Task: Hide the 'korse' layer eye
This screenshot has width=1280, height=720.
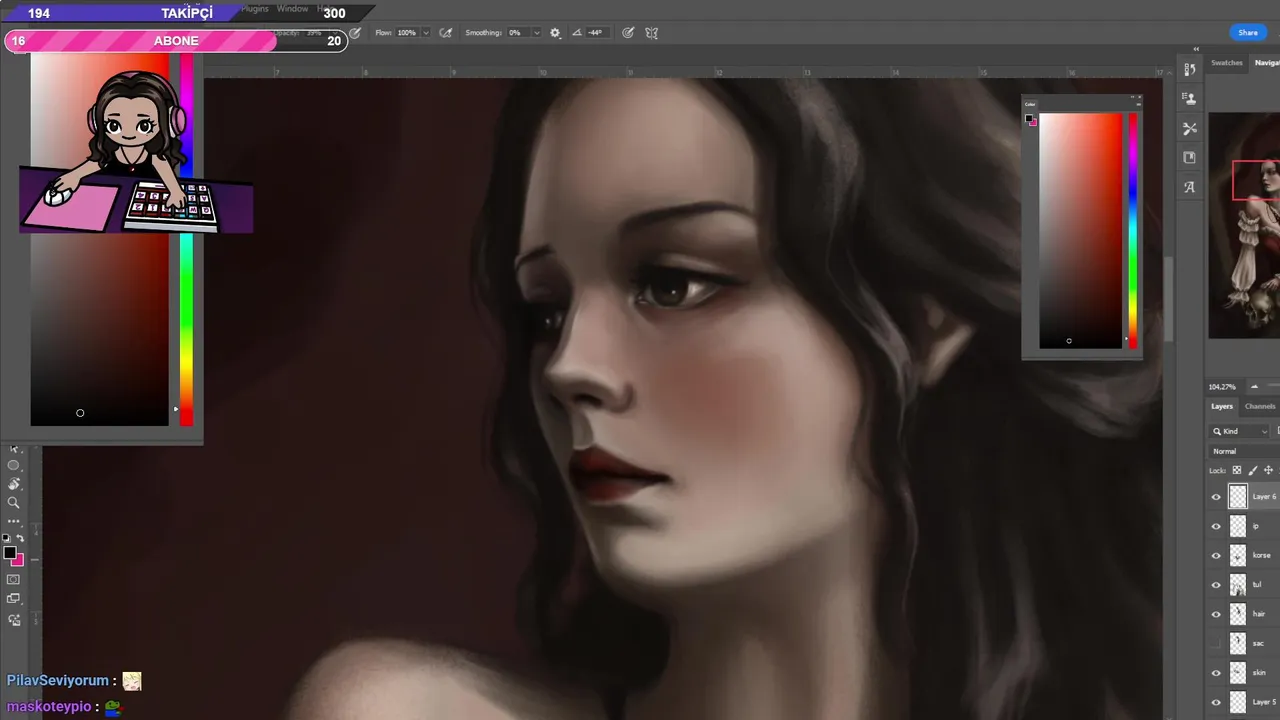Action: coord(1216,556)
